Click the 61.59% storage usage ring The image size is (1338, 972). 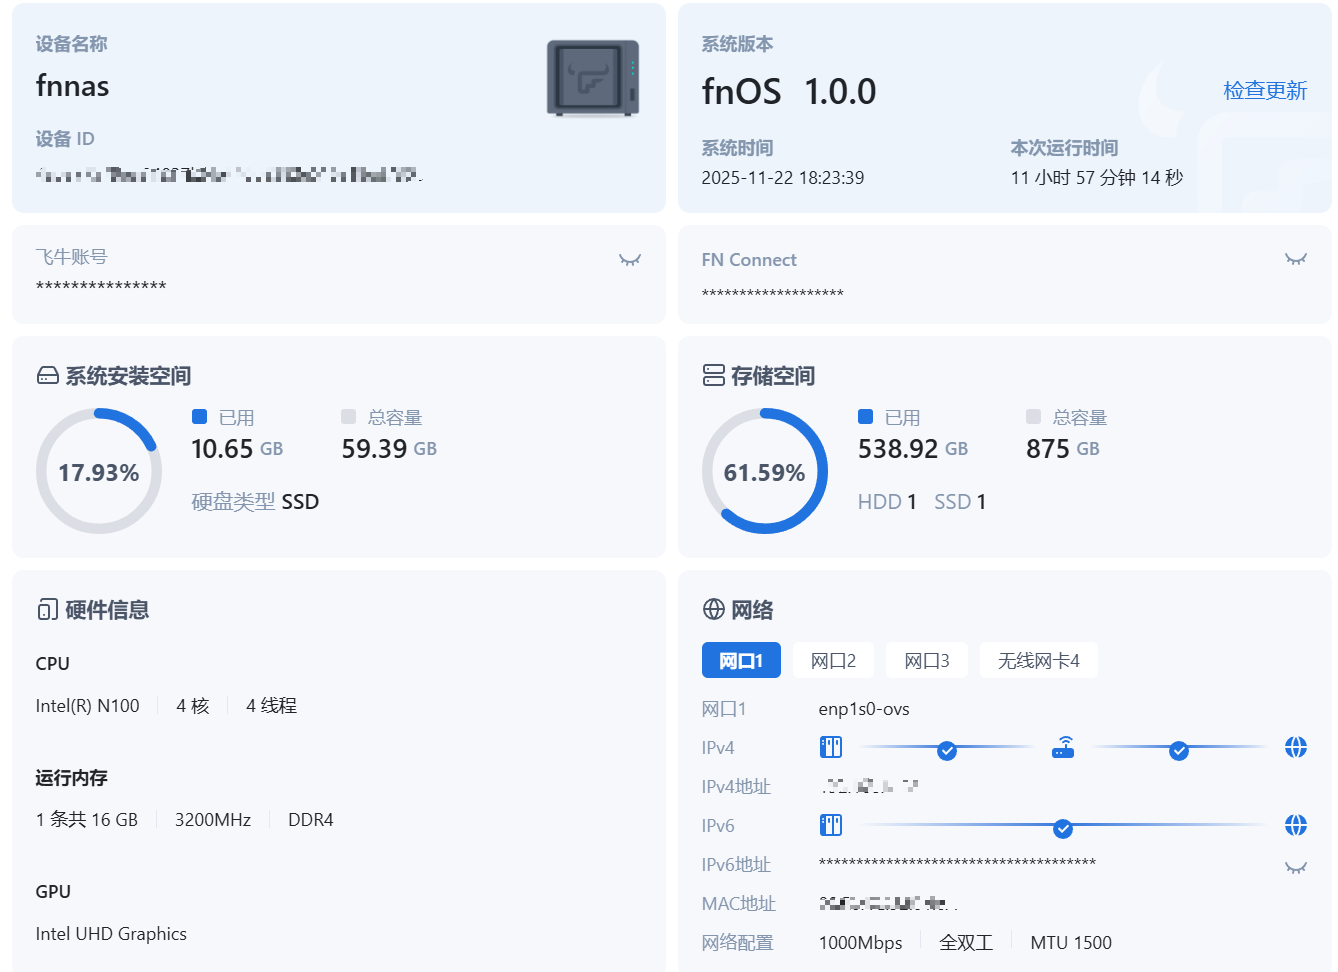coord(764,472)
